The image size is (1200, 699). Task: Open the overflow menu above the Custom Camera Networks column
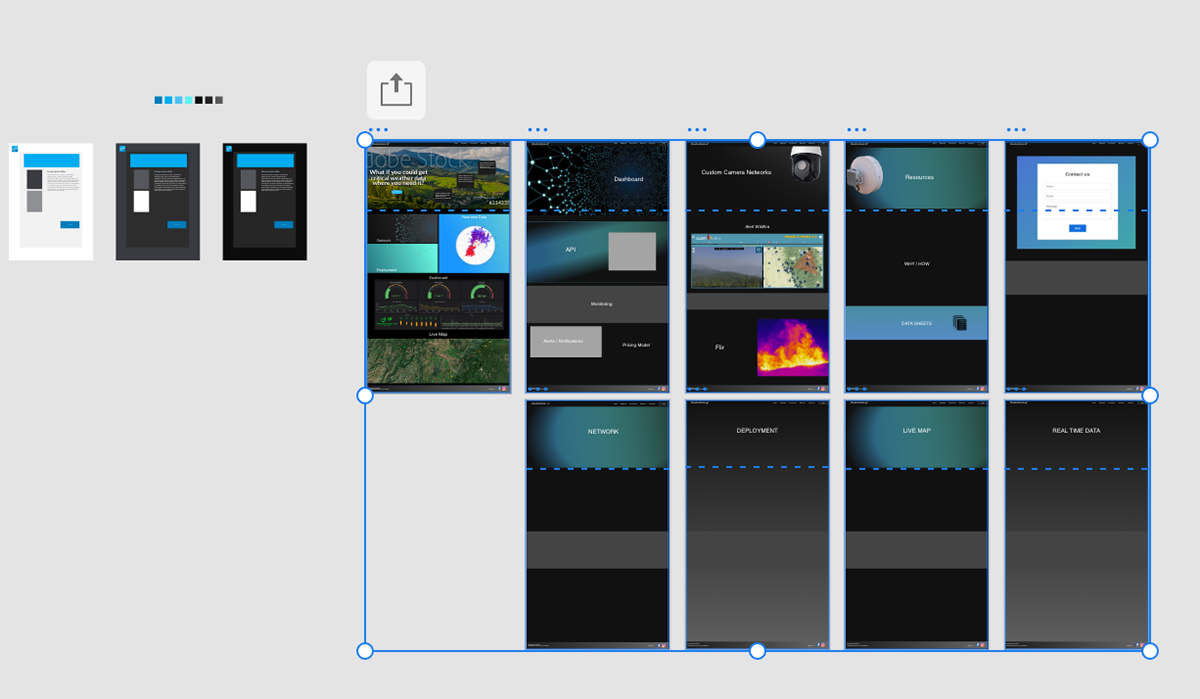698,128
